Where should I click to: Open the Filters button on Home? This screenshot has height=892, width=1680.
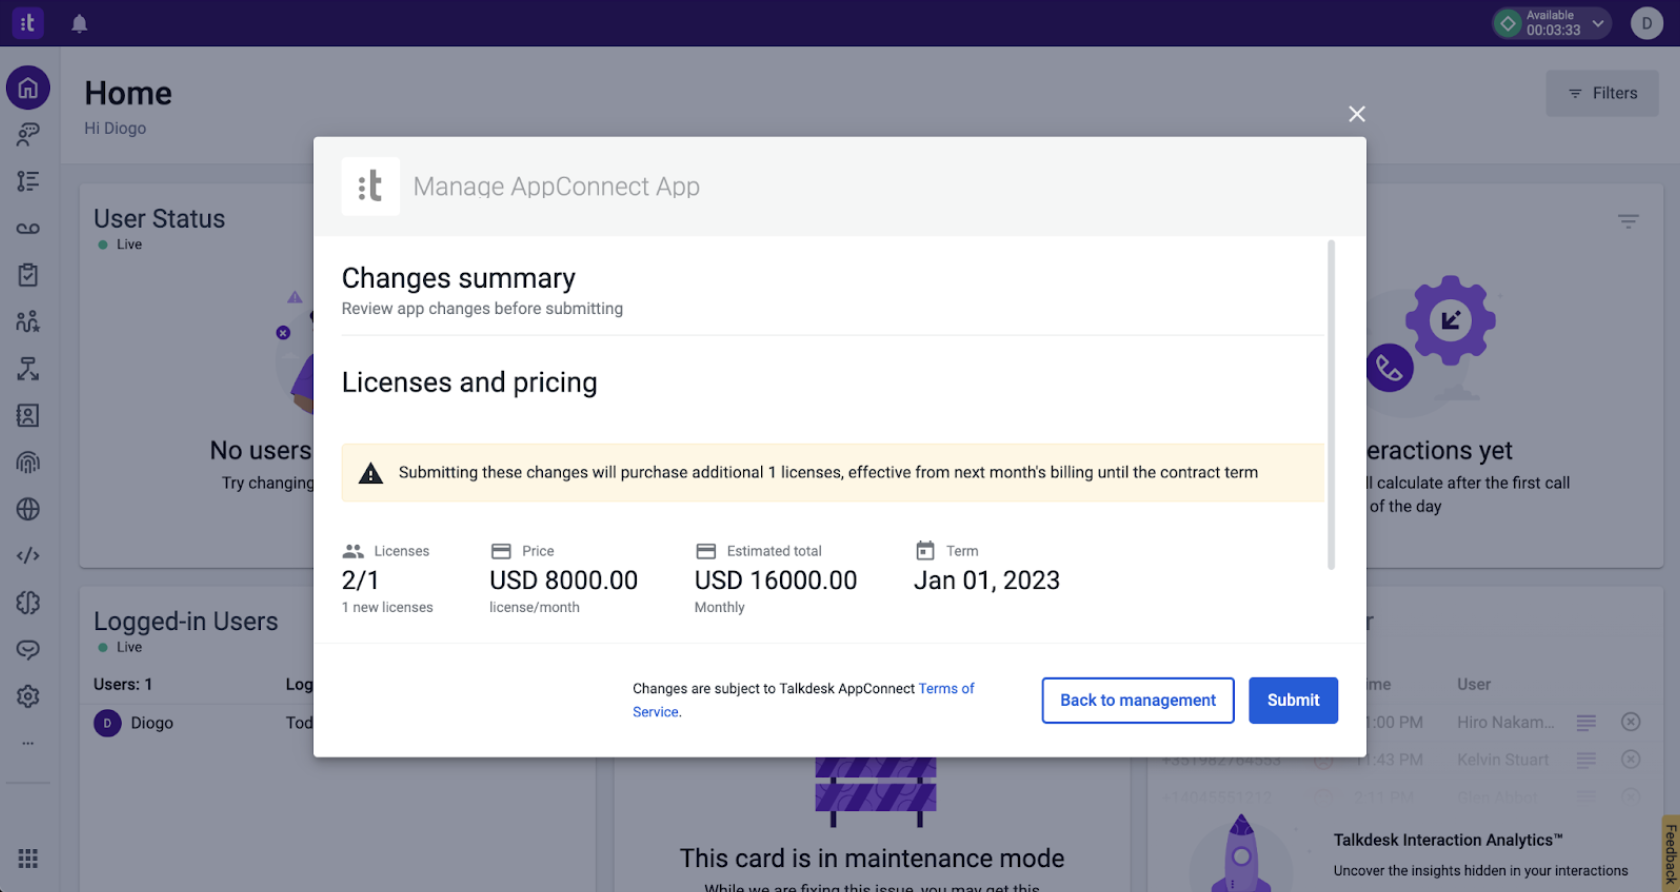pyautogui.click(x=1602, y=93)
